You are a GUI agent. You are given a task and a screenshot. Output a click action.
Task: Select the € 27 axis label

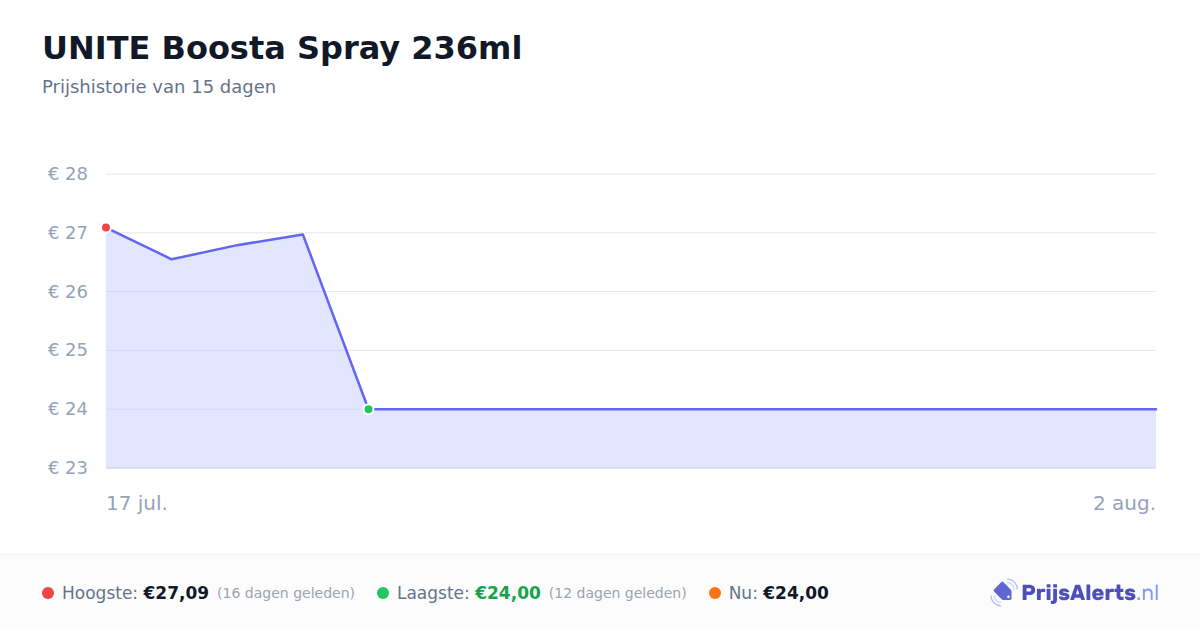tap(68, 233)
